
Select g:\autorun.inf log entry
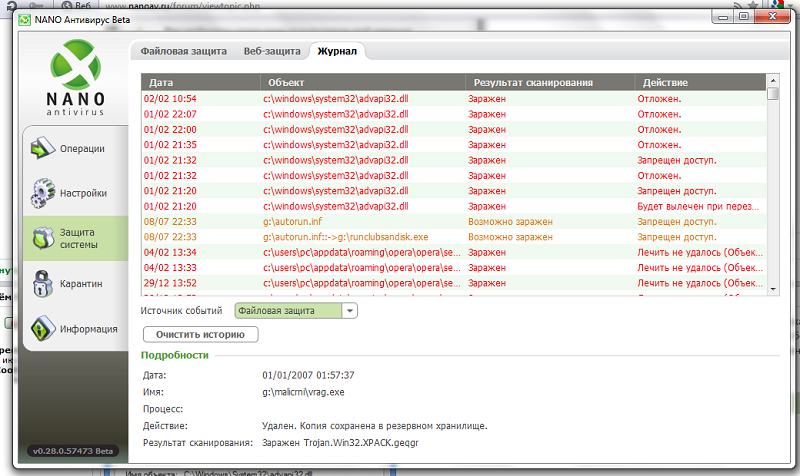301,221
